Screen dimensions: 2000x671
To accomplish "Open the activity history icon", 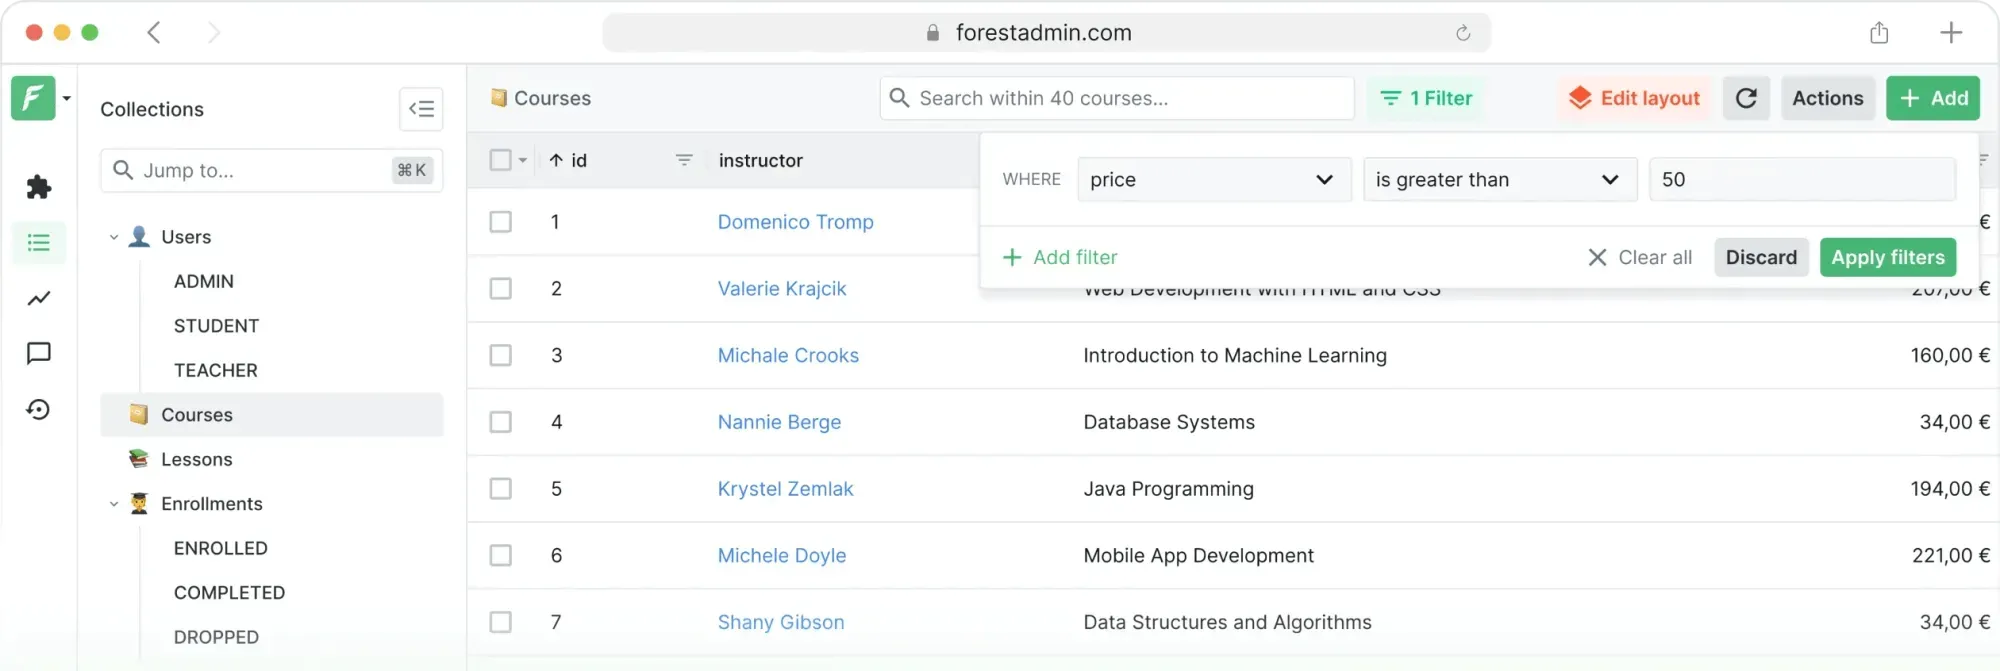I will coord(38,409).
